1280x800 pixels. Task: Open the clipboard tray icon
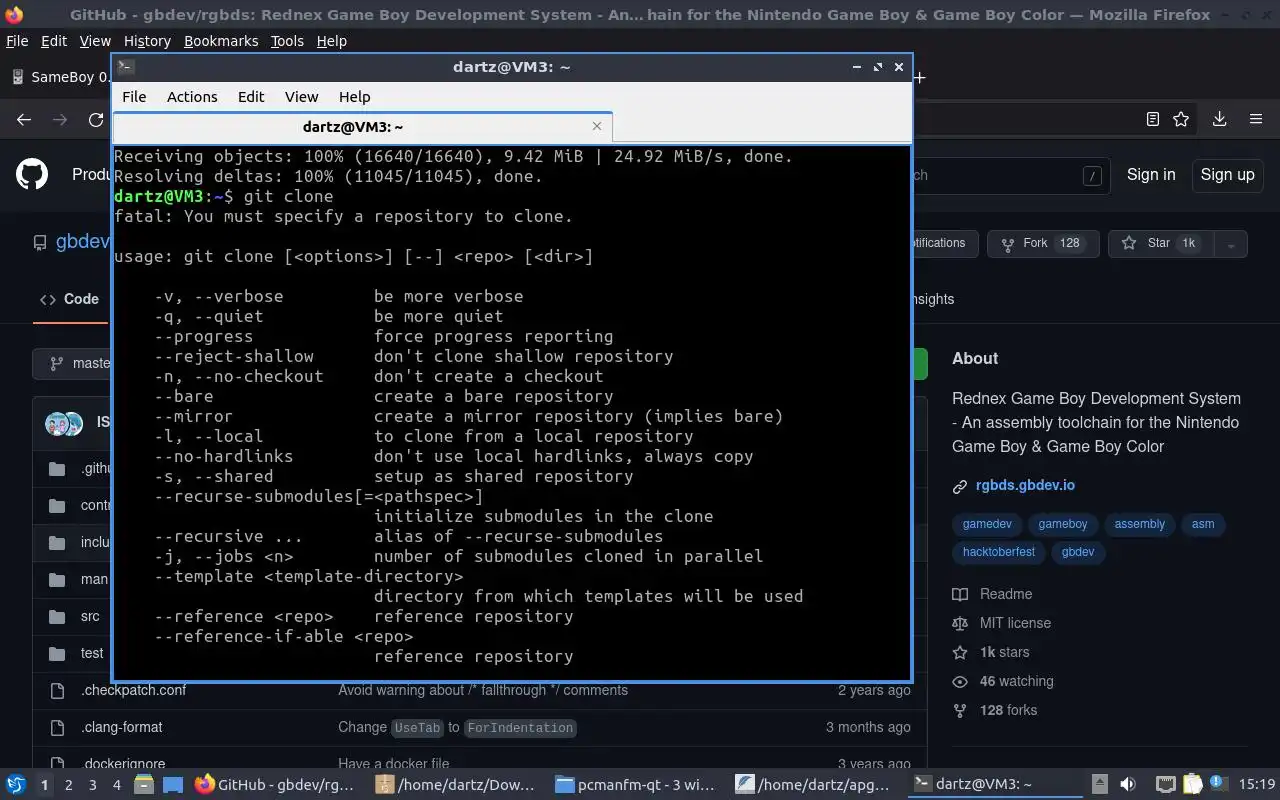[1192, 784]
